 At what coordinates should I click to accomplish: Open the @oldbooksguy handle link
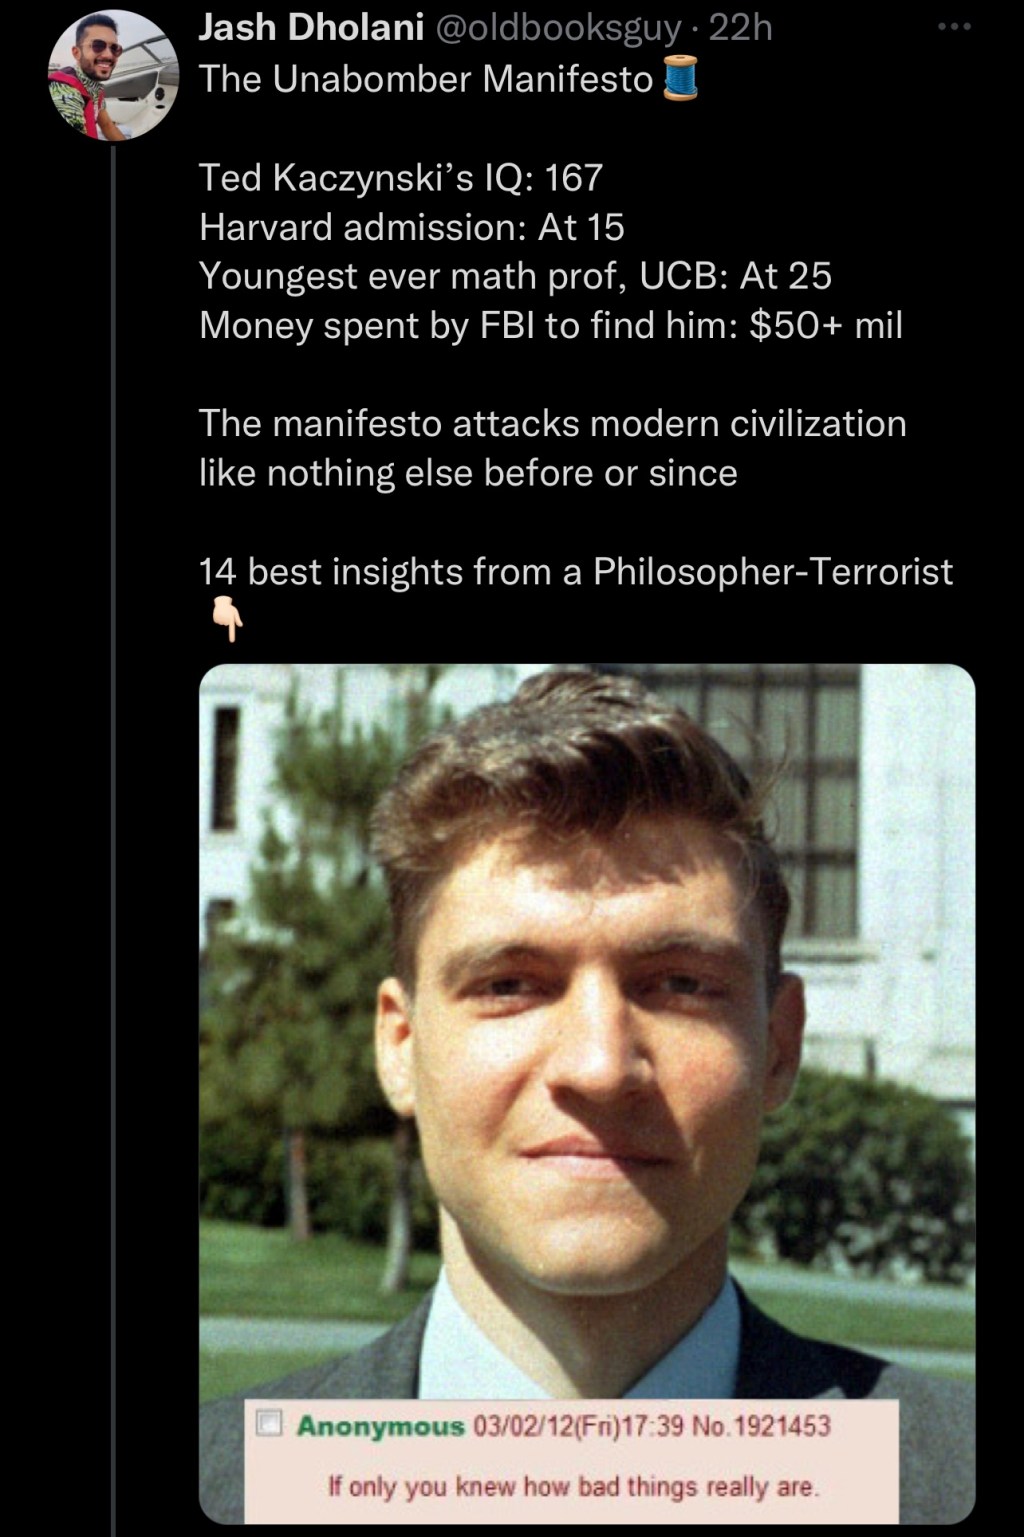557,28
